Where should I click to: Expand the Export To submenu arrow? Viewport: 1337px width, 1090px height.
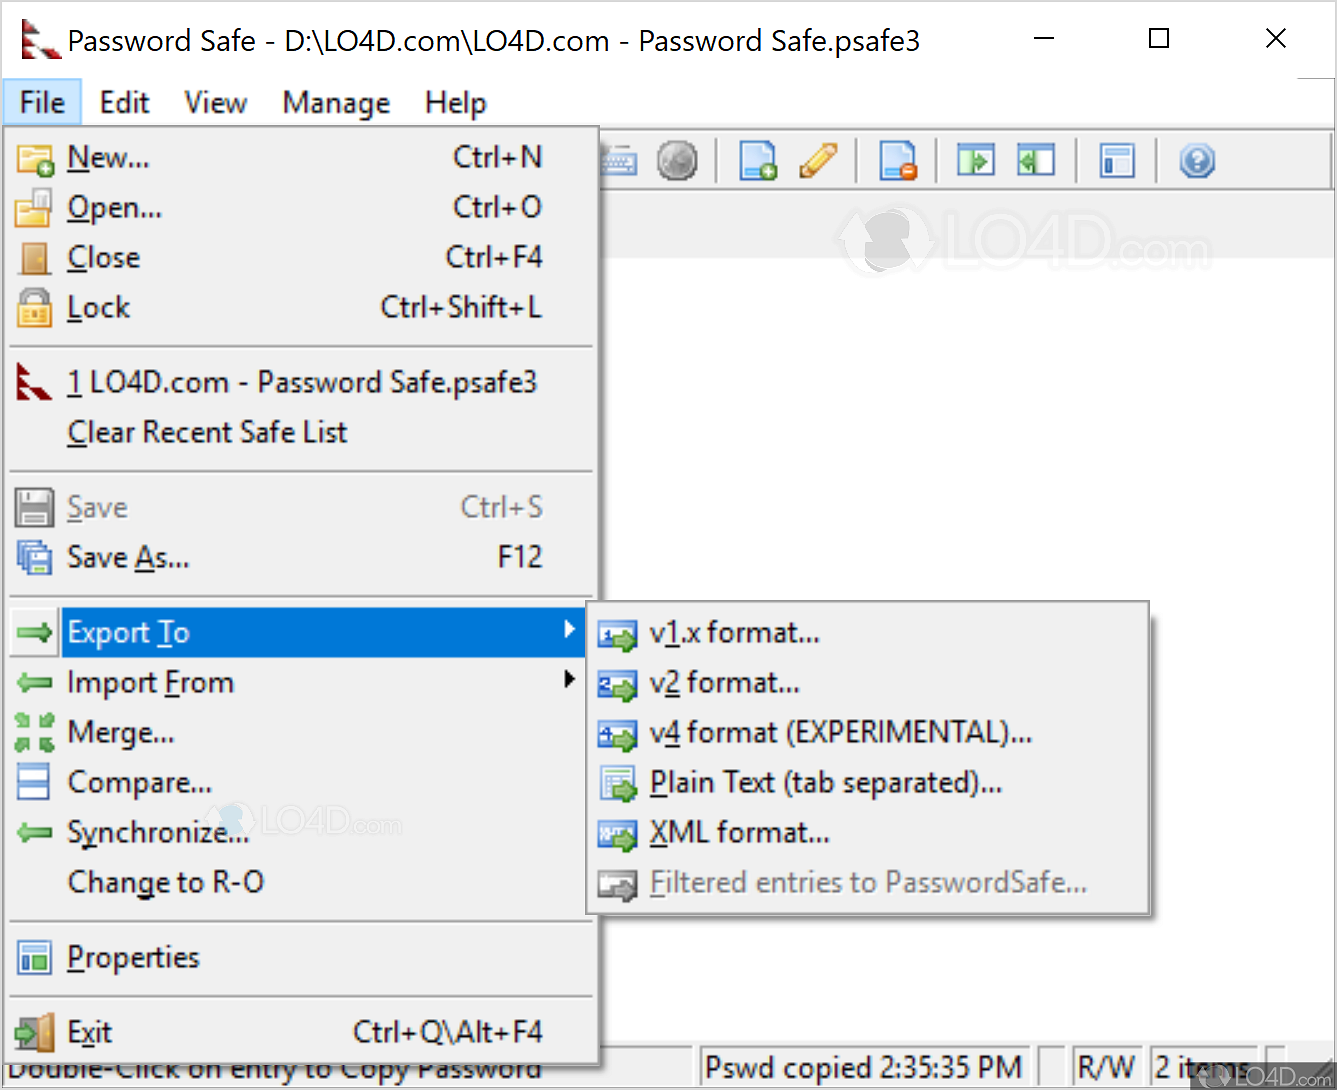tap(570, 631)
